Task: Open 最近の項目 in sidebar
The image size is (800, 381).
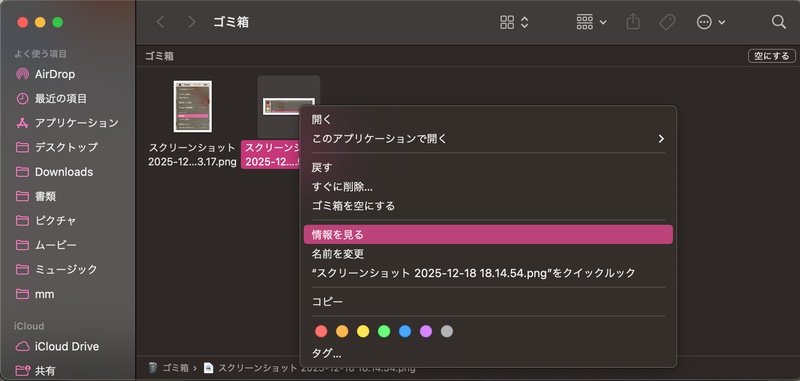Action: [x=61, y=98]
